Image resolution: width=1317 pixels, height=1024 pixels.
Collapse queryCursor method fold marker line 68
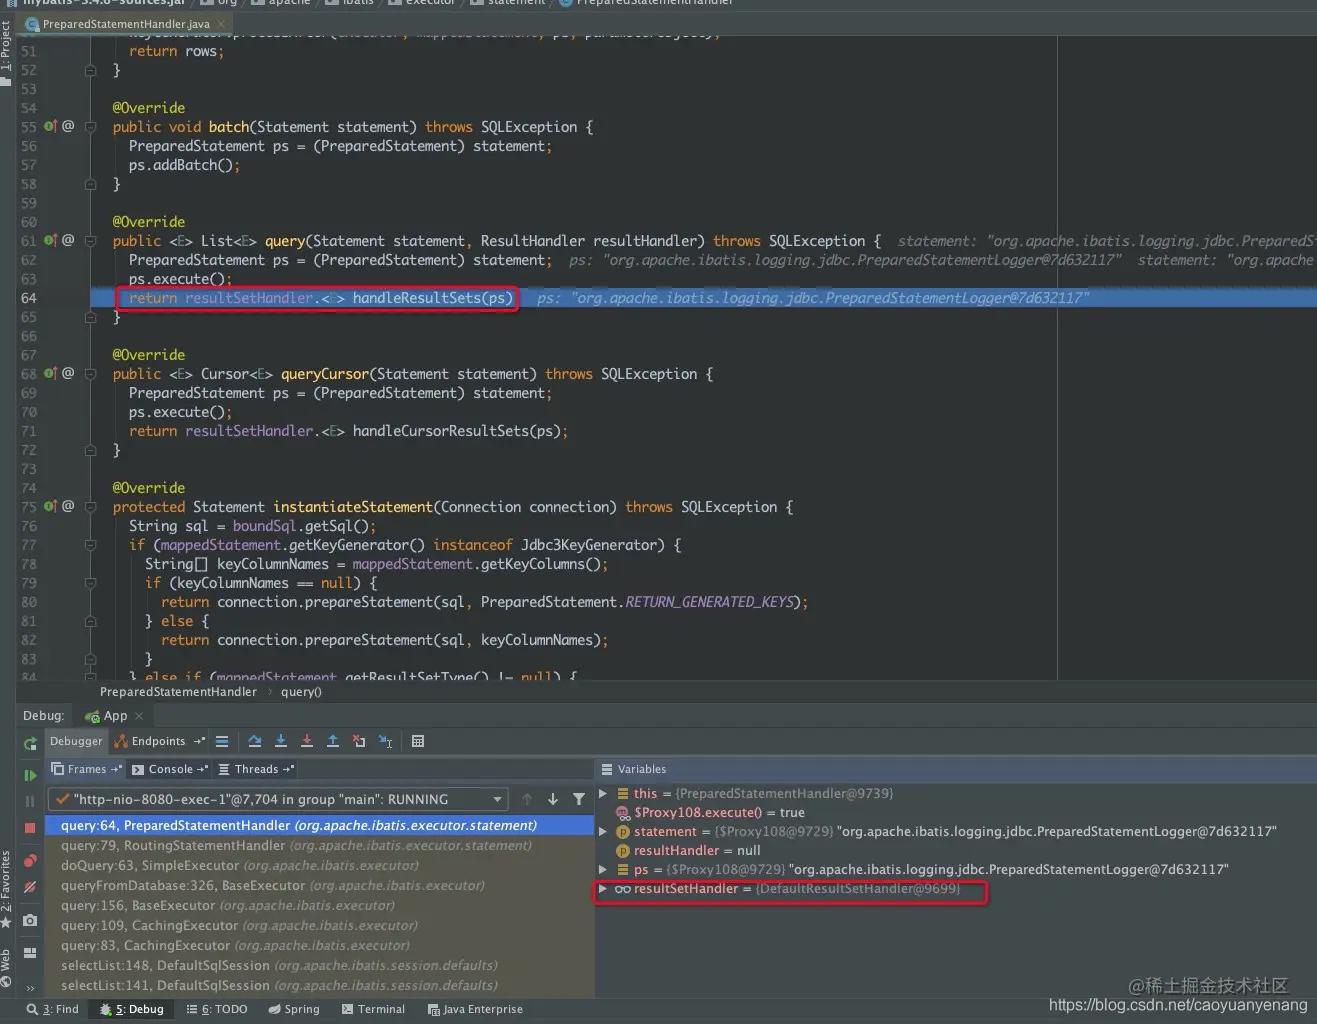click(90, 374)
